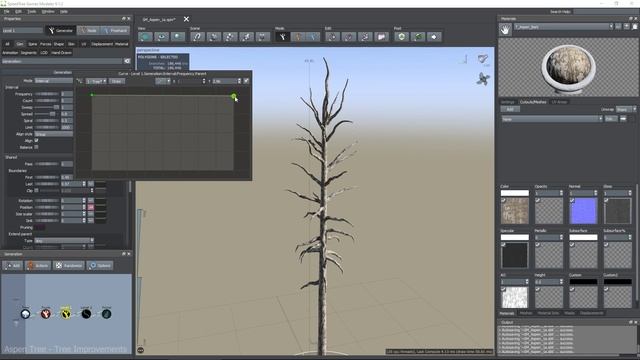Screen dimensions: 640x360
Task: Toggle the Opacity map checkbox
Action: coord(538,200)
